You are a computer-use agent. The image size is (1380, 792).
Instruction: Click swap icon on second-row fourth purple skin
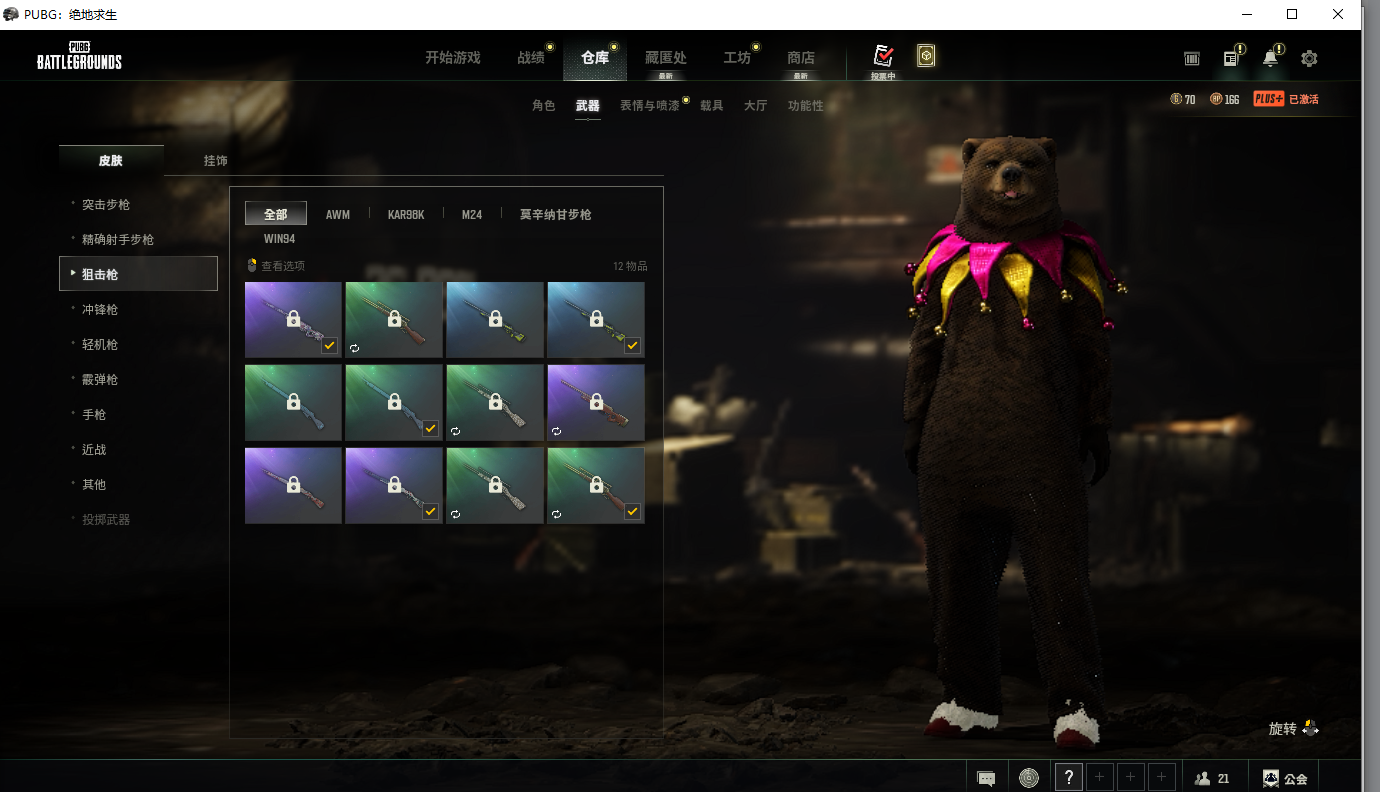pos(556,431)
